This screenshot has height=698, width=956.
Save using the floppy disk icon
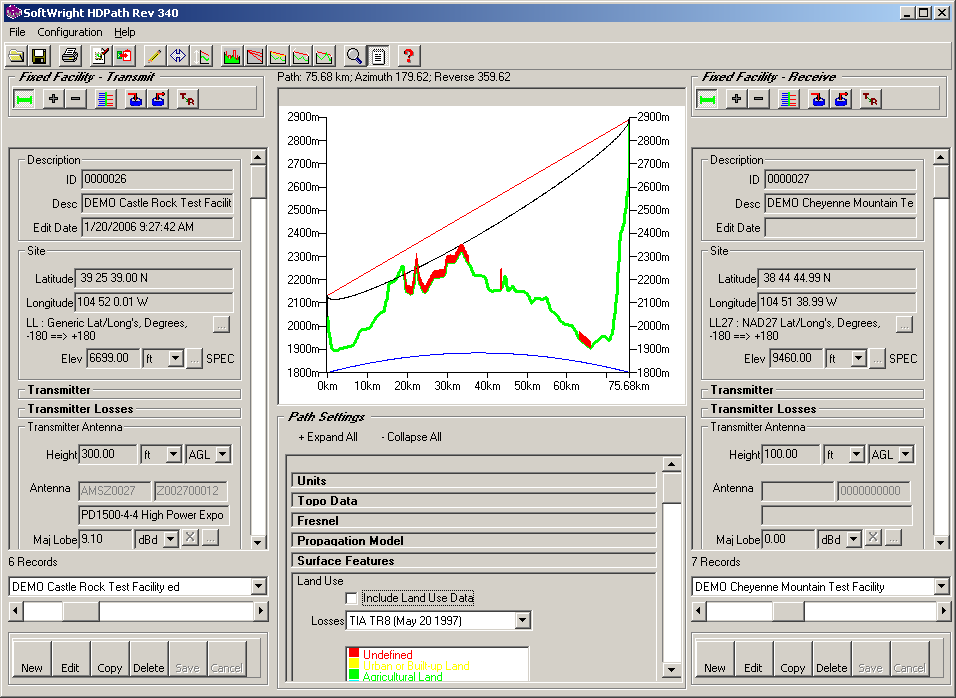pos(39,56)
